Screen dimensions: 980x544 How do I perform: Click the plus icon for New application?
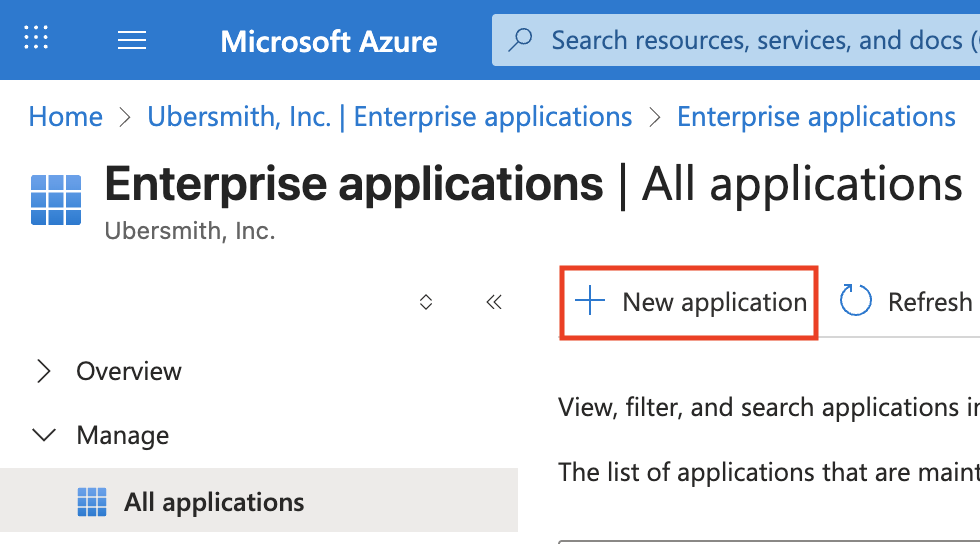[x=591, y=301]
